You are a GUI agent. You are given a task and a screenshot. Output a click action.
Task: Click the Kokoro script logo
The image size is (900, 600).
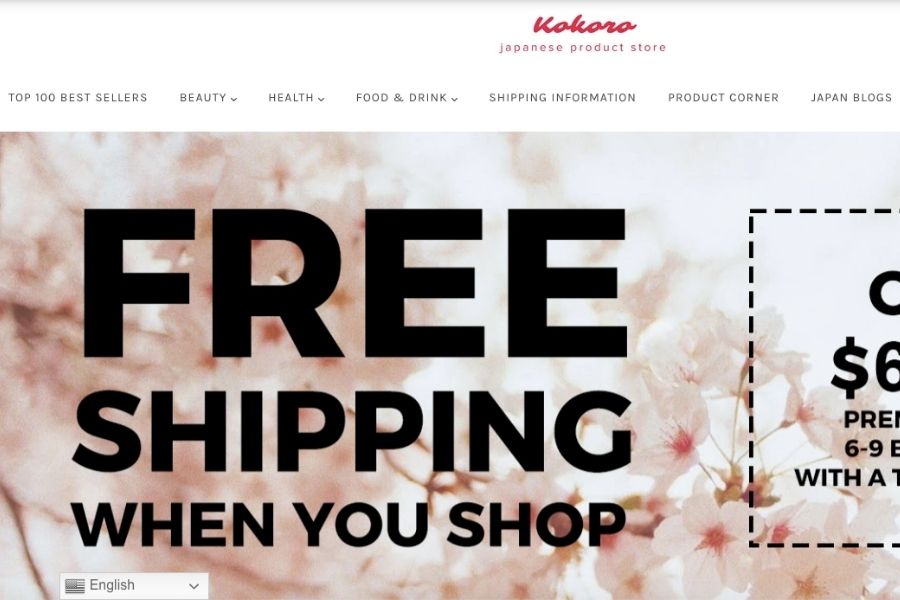[584, 25]
